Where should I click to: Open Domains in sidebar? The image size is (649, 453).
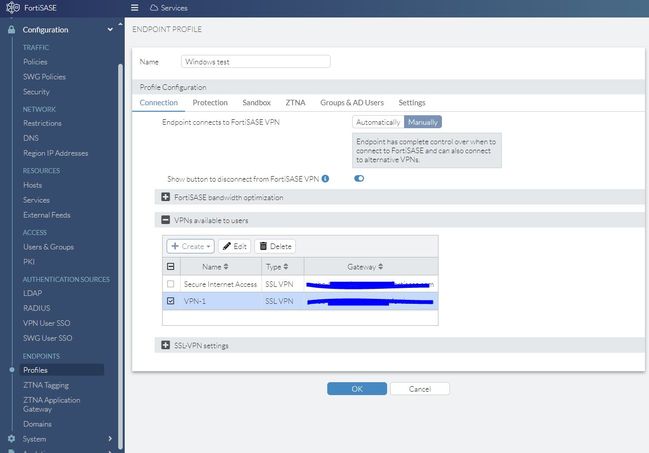[37, 424]
